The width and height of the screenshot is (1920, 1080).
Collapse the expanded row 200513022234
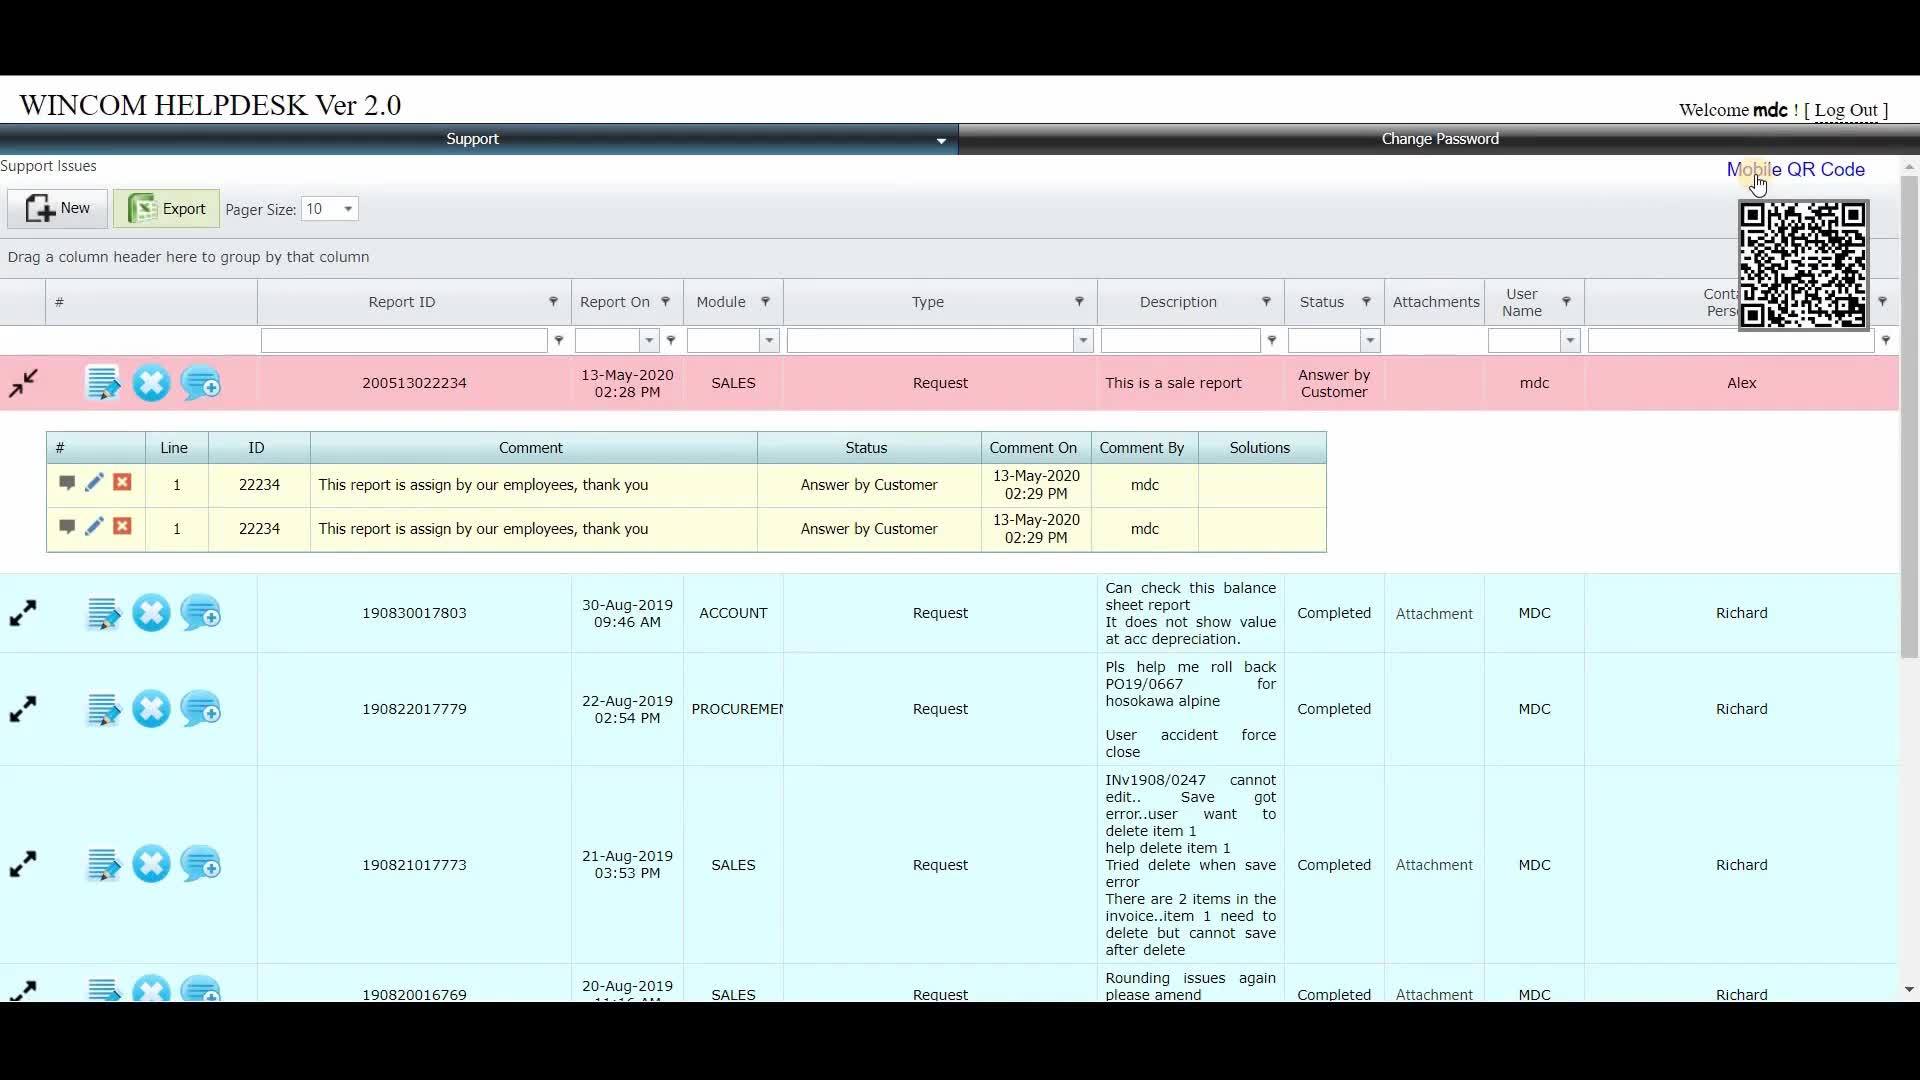tap(23, 383)
